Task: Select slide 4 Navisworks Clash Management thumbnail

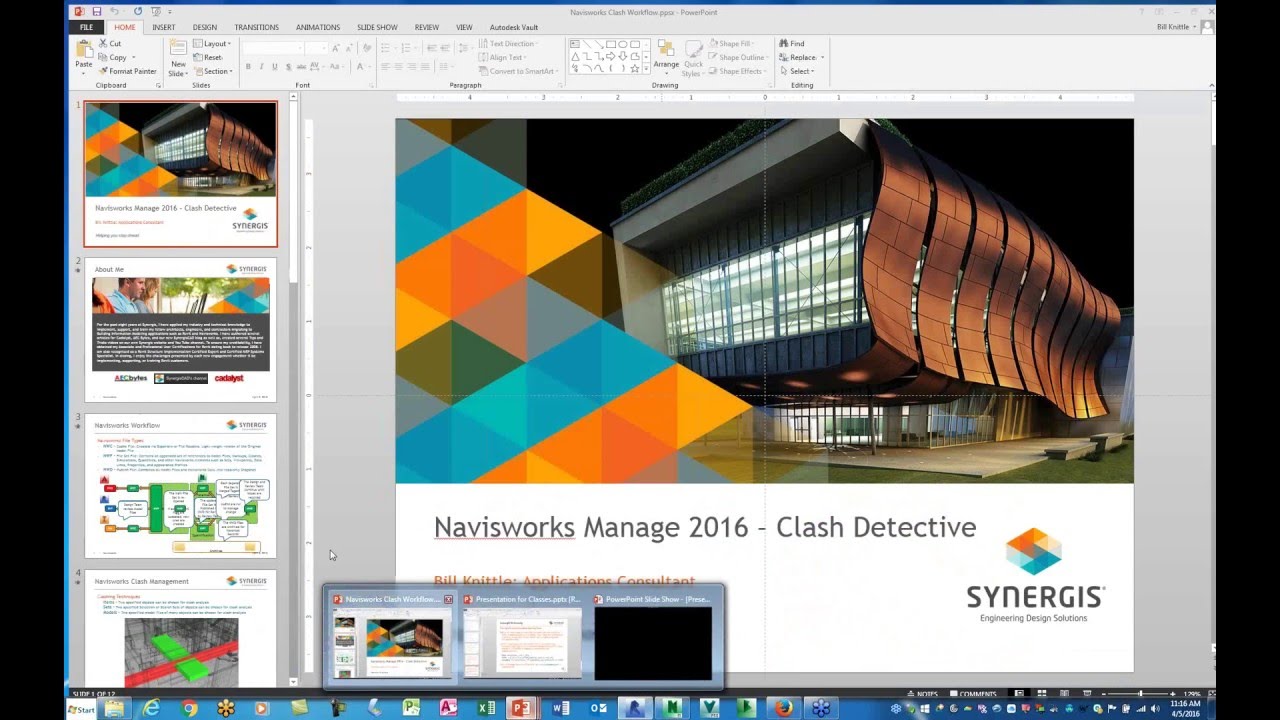Action: (180, 628)
